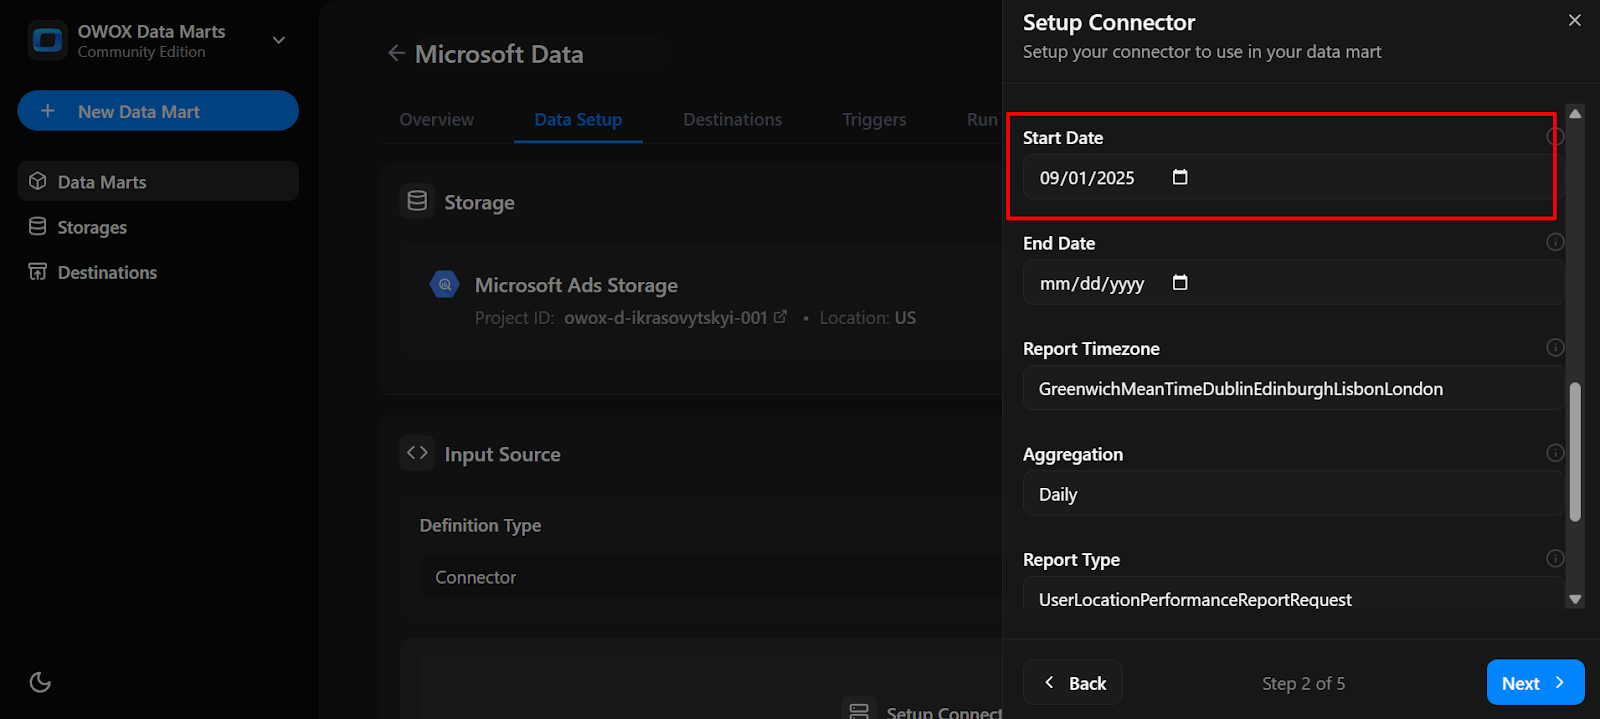Open the Aggregation Daily dropdown
Image resolution: width=1600 pixels, height=719 pixels.
click(1290, 494)
